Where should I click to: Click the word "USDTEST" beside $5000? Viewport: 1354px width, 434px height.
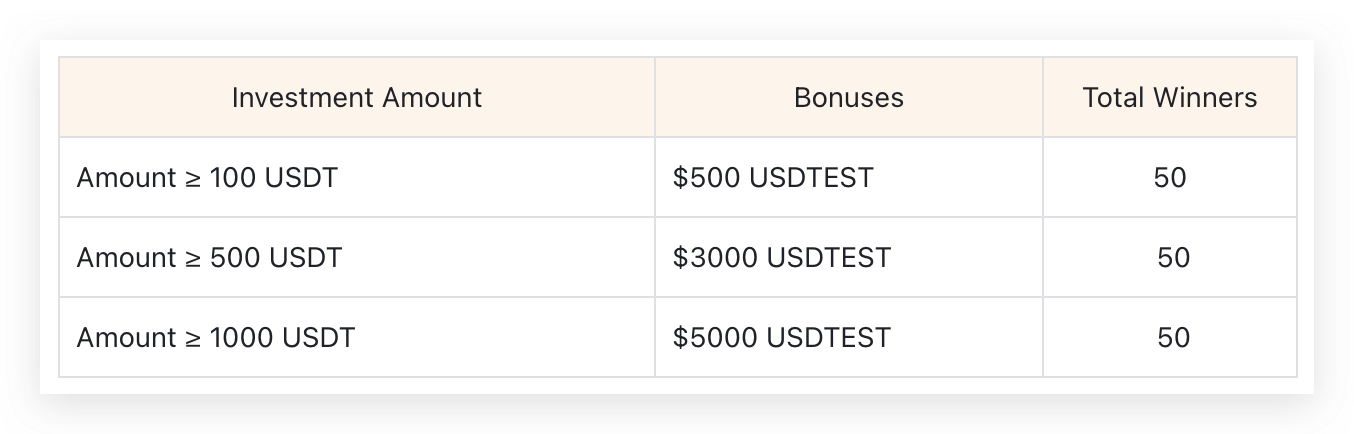tap(828, 338)
